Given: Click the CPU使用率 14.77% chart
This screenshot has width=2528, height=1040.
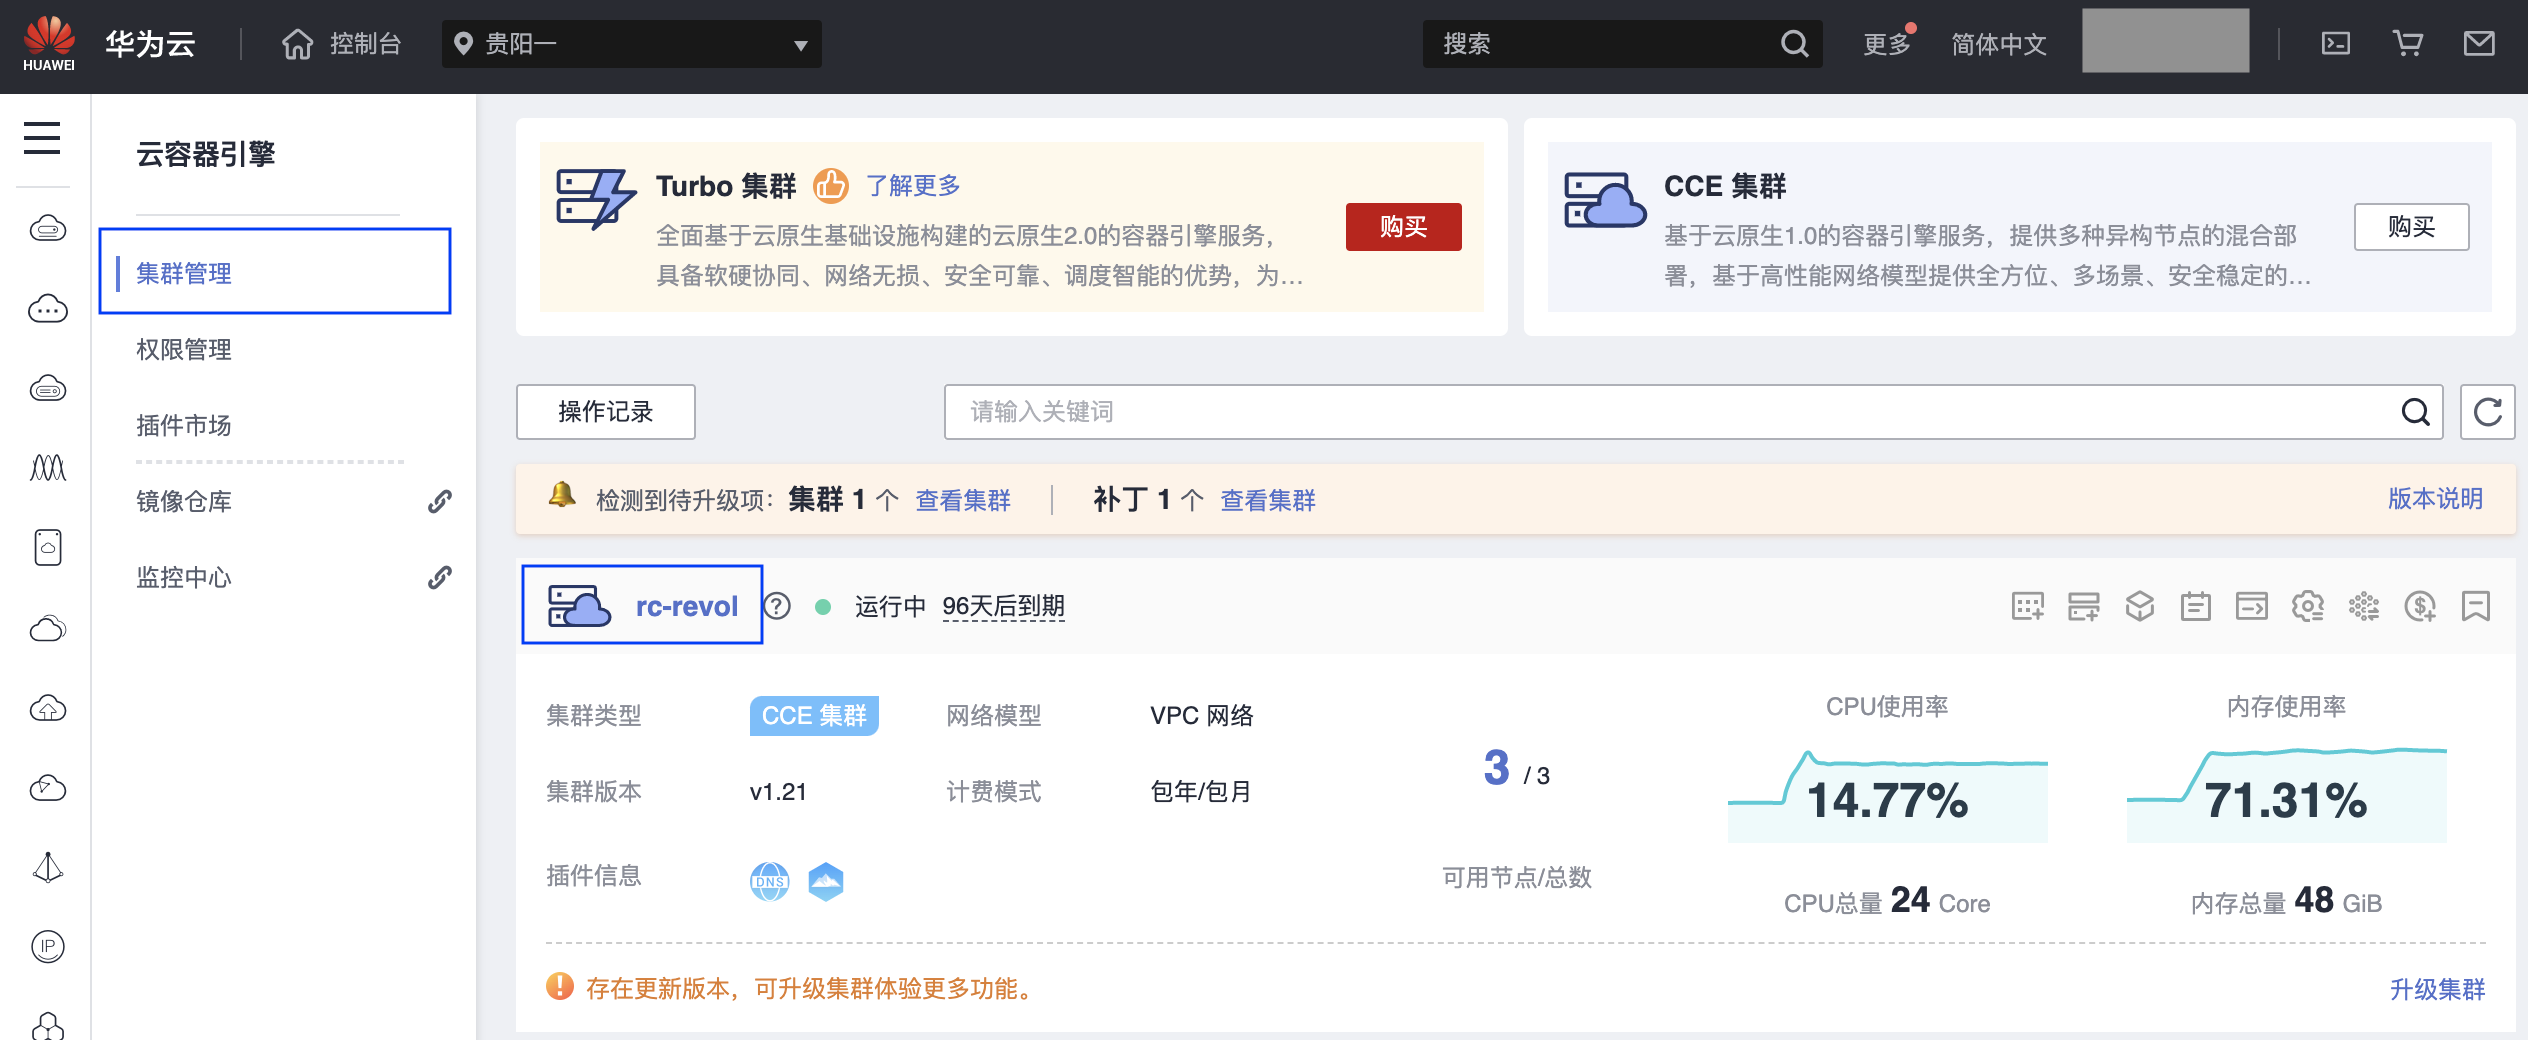Looking at the screenshot, I should pos(1887,796).
